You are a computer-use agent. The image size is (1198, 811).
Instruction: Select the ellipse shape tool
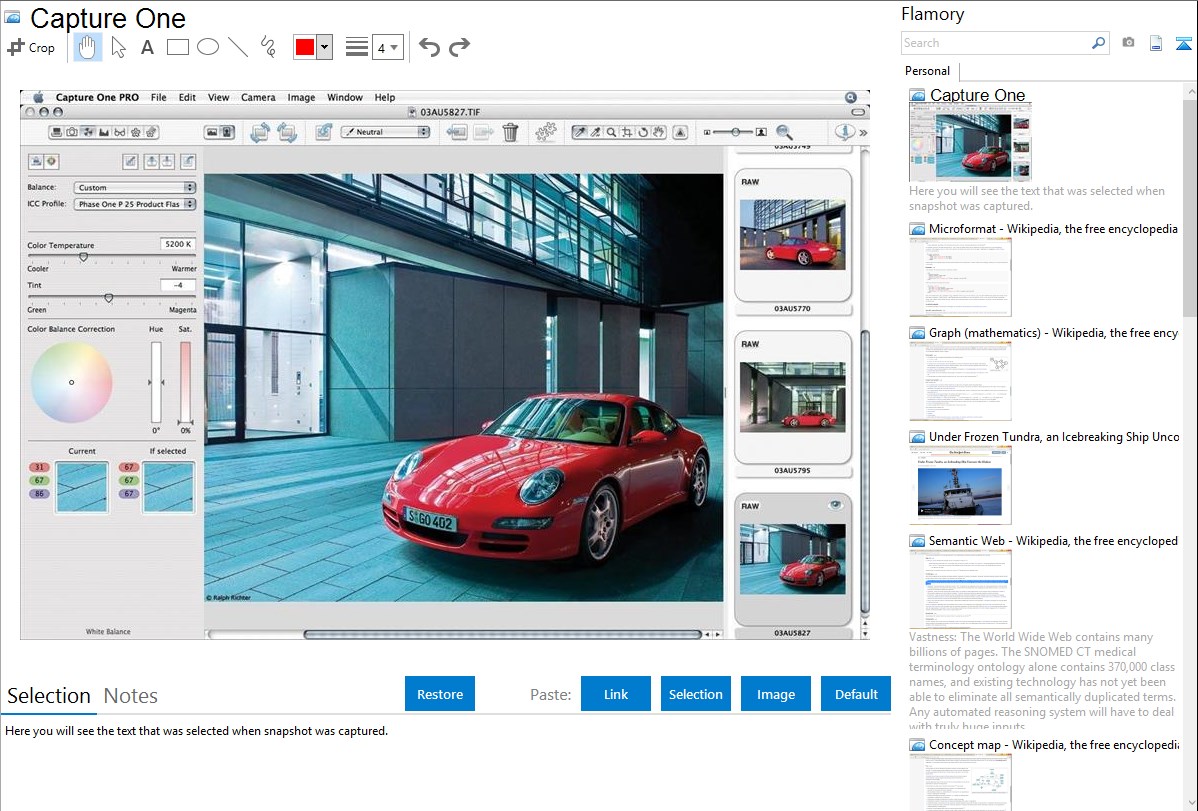click(208, 47)
